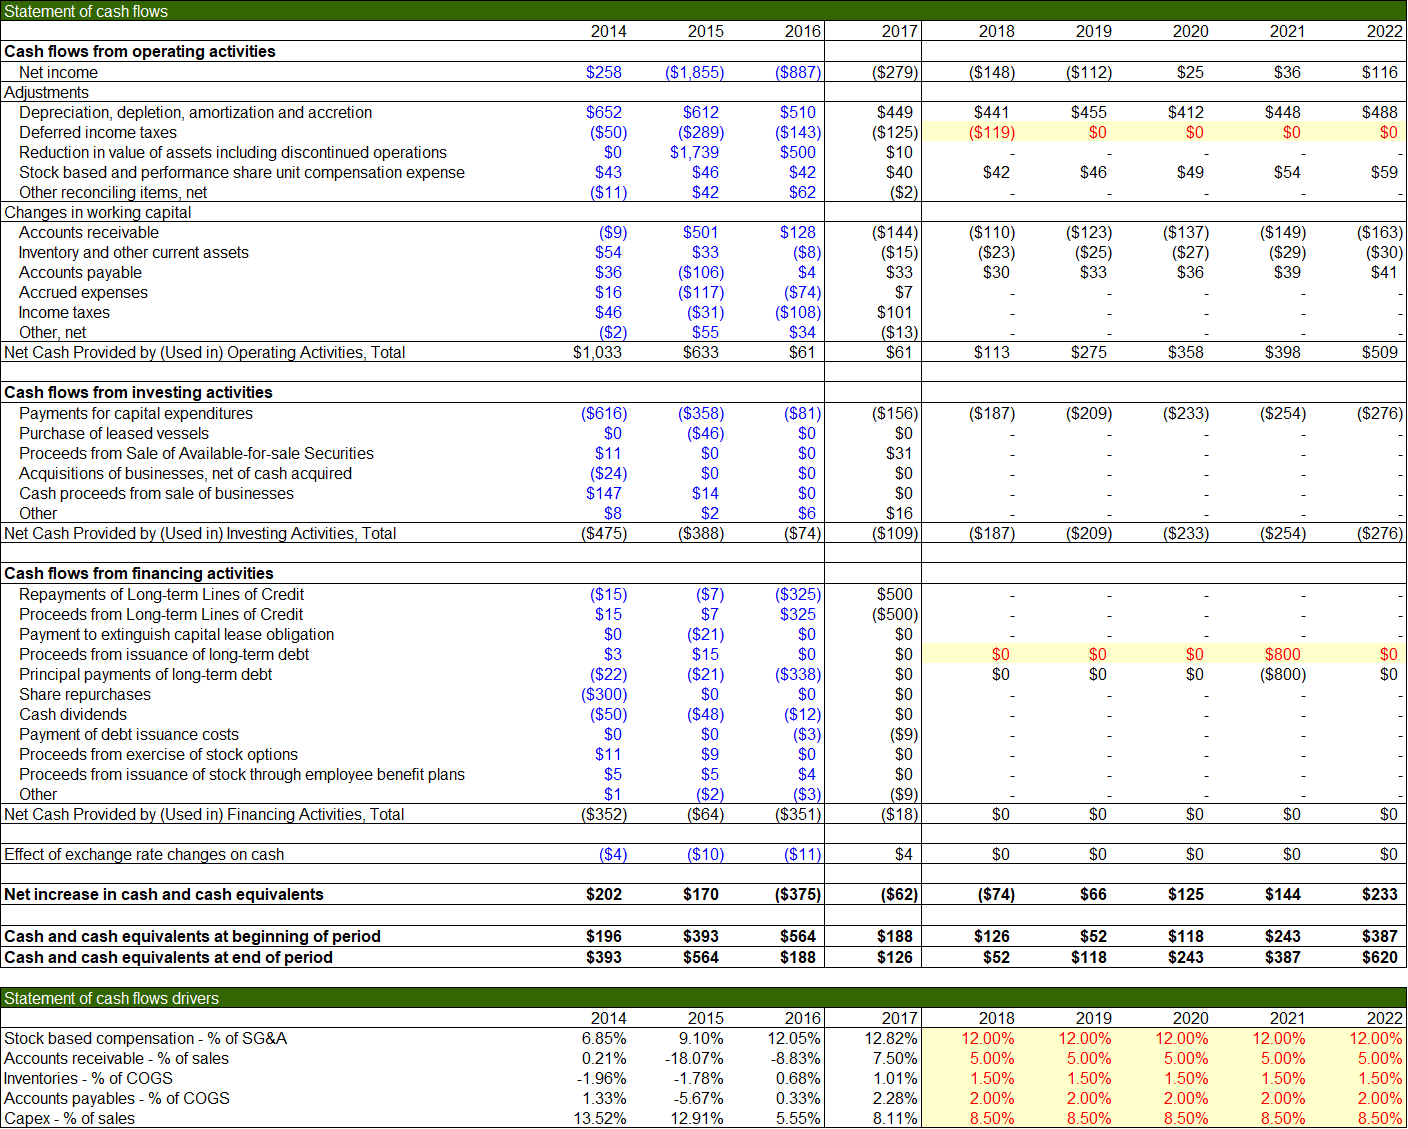Click 'Accrued expenses' row label
The image size is (1408, 1129).
tap(83, 292)
